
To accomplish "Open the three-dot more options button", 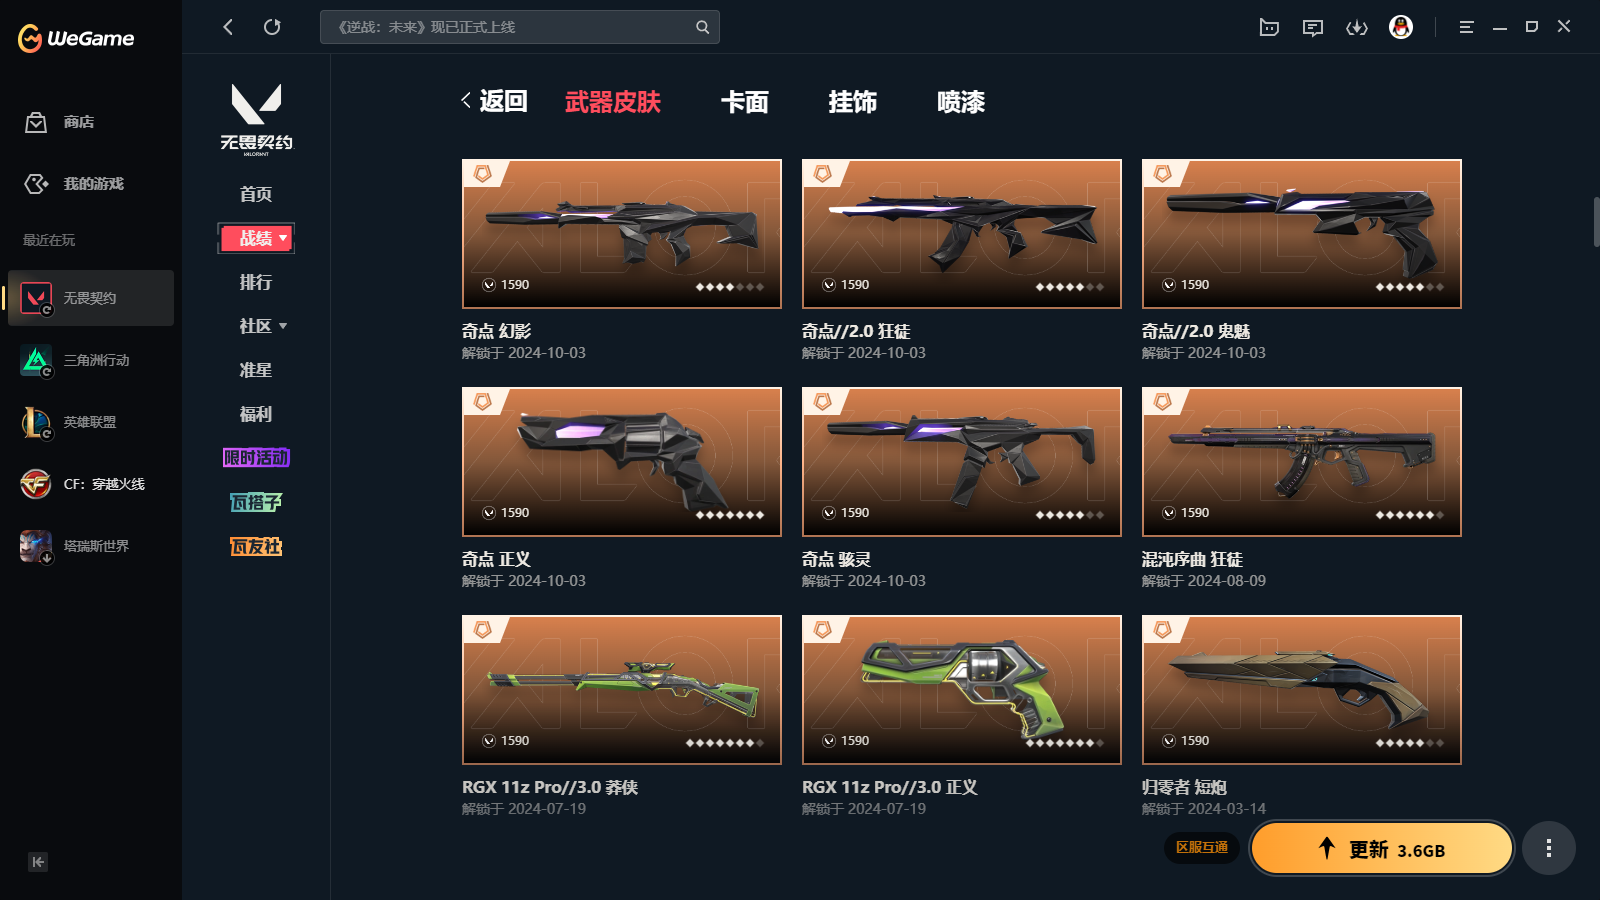I will point(1549,848).
